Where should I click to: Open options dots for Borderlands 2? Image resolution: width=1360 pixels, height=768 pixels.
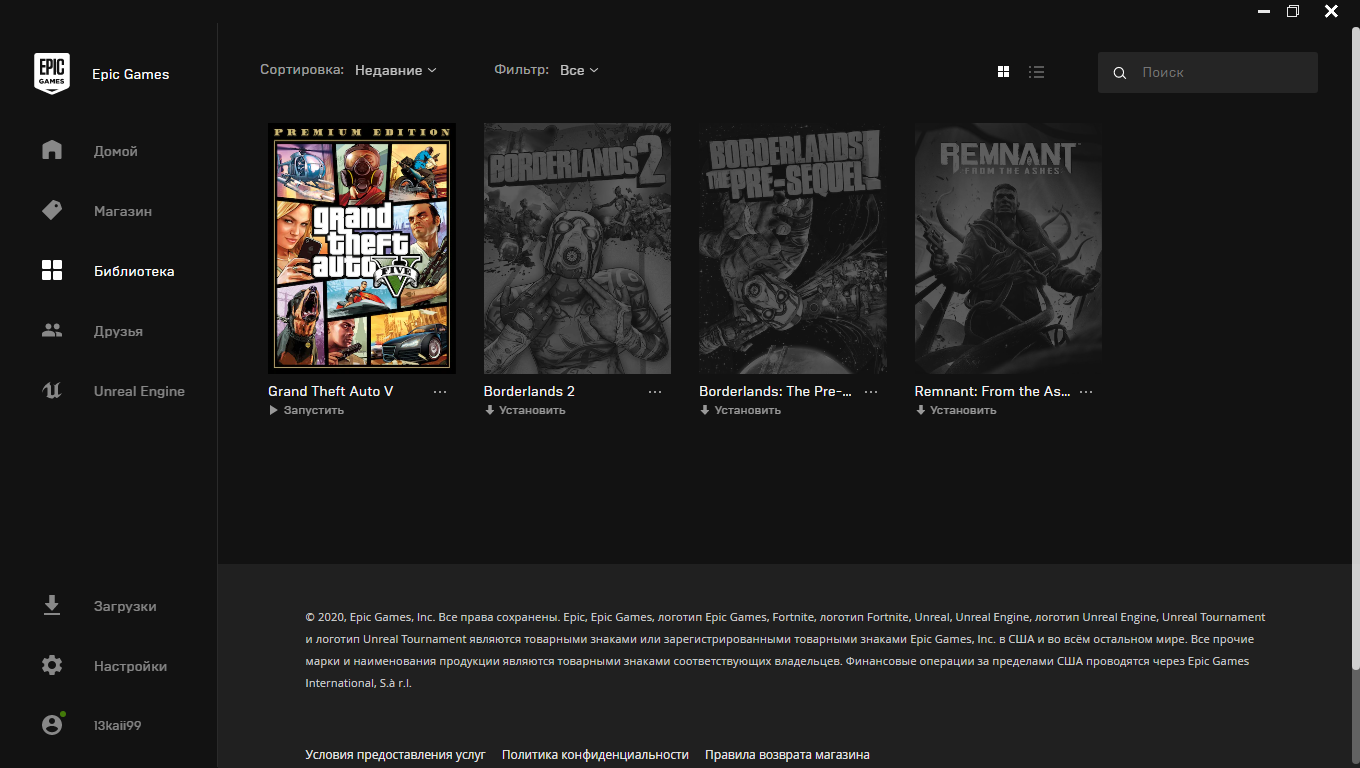(655, 392)
